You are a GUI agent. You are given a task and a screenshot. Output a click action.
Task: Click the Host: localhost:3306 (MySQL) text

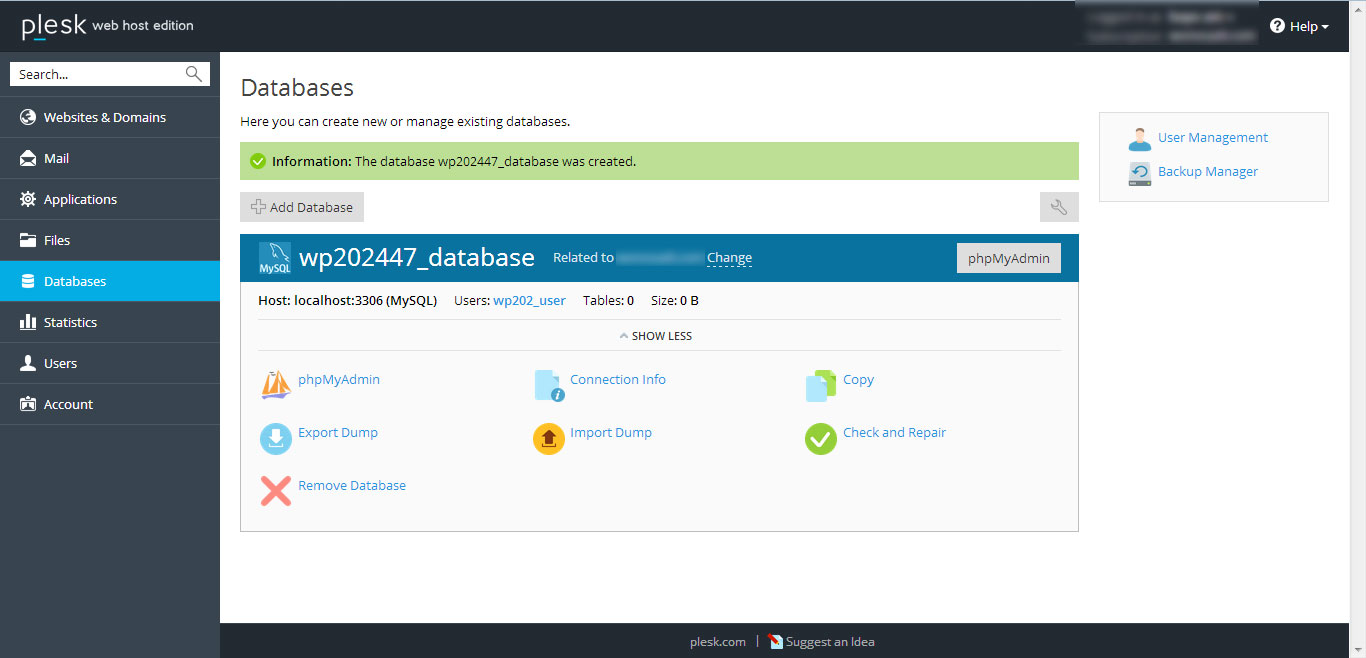tap(348, 300)
